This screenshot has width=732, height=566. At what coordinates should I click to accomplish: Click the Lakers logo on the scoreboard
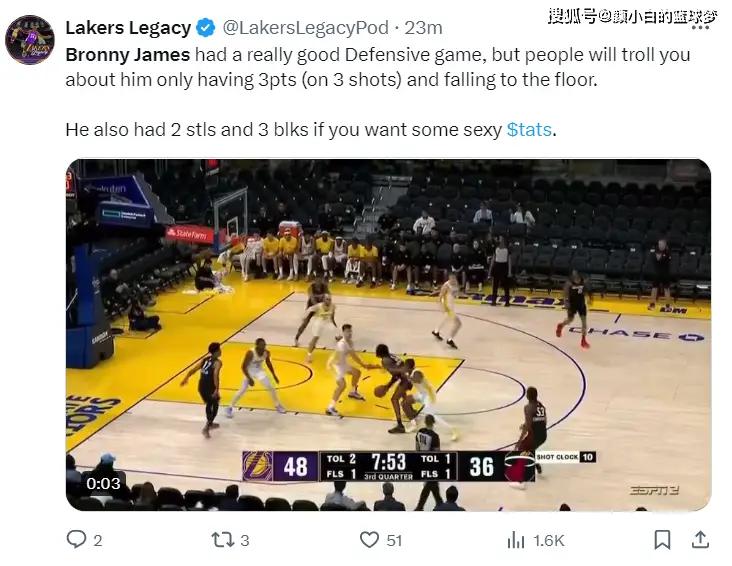click(258, 466)
